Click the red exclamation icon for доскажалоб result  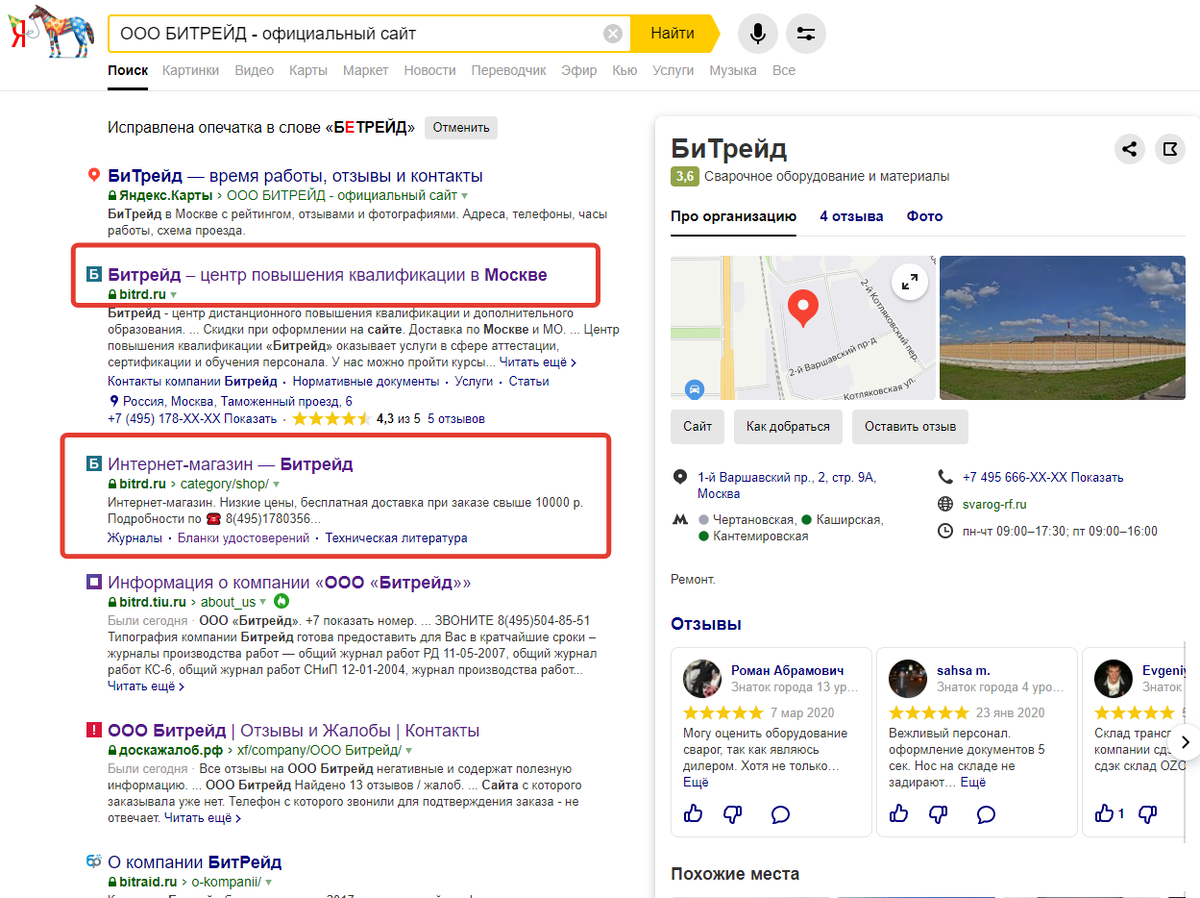pos(94,731)
